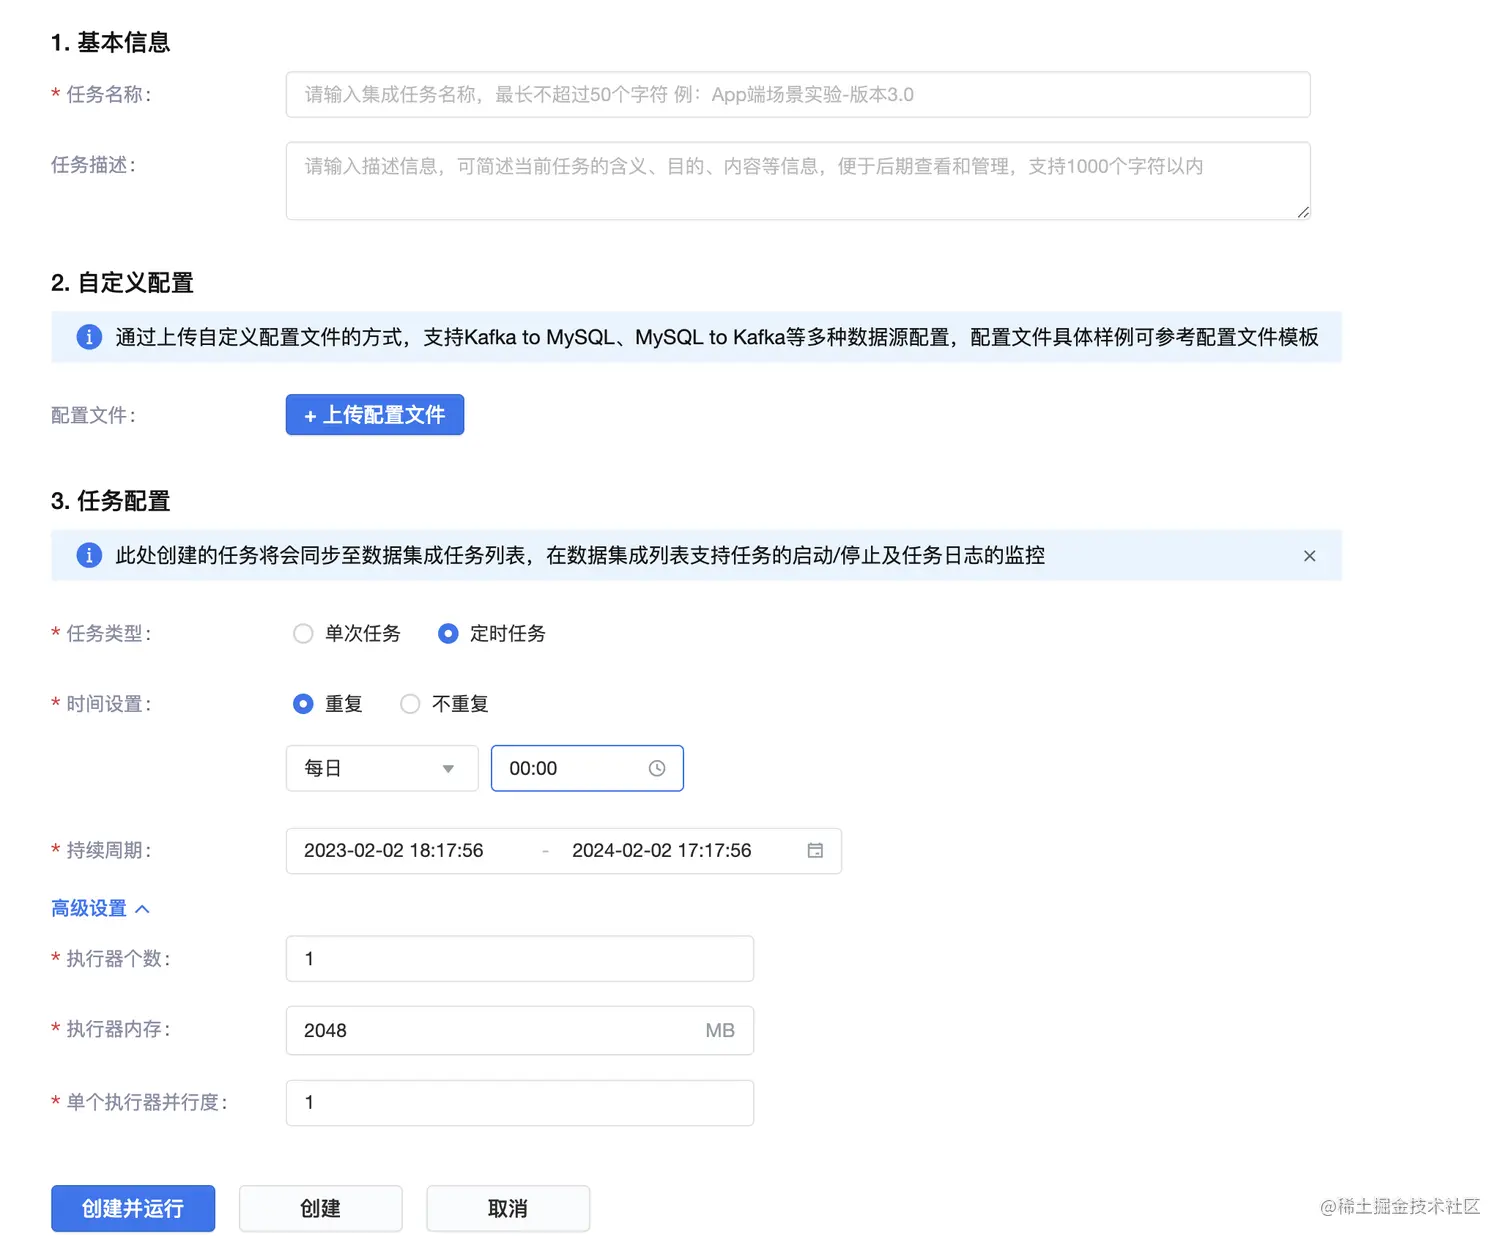
Task: Edit the 单个执行器并行度 field
Action: click(520, 1102)
